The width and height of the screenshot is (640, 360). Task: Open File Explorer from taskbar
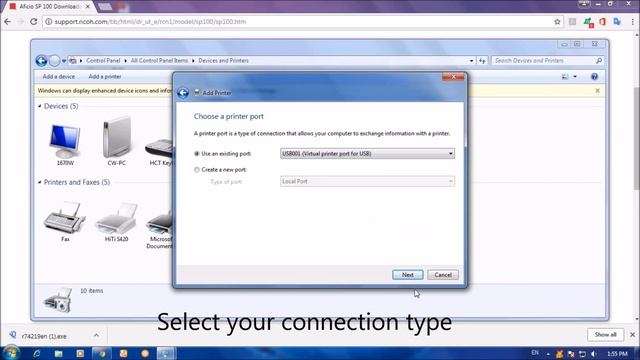click(58, 353)
